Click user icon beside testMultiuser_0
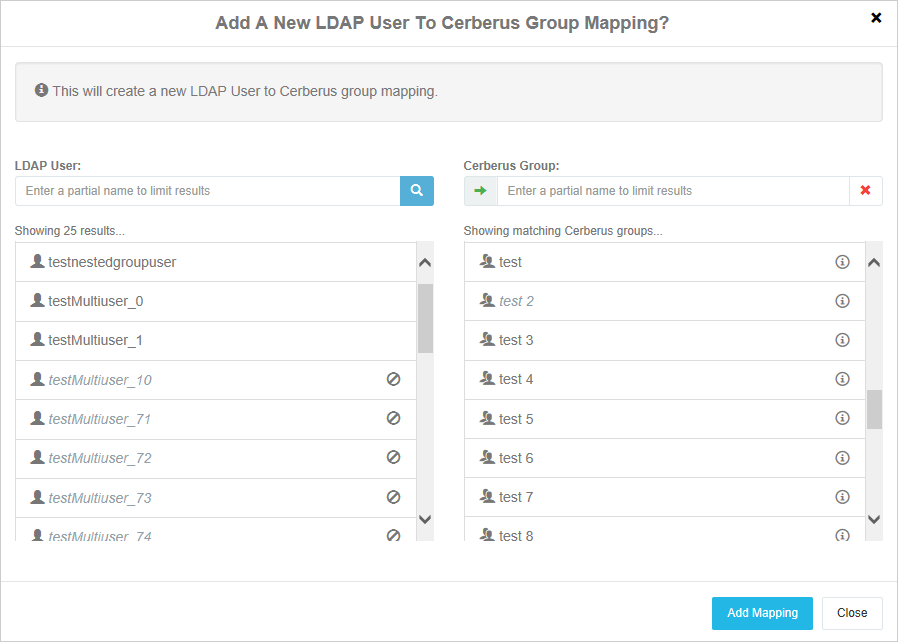Image resolution: width=898 pixels, height=642 pixels. [x=37, y=300]
